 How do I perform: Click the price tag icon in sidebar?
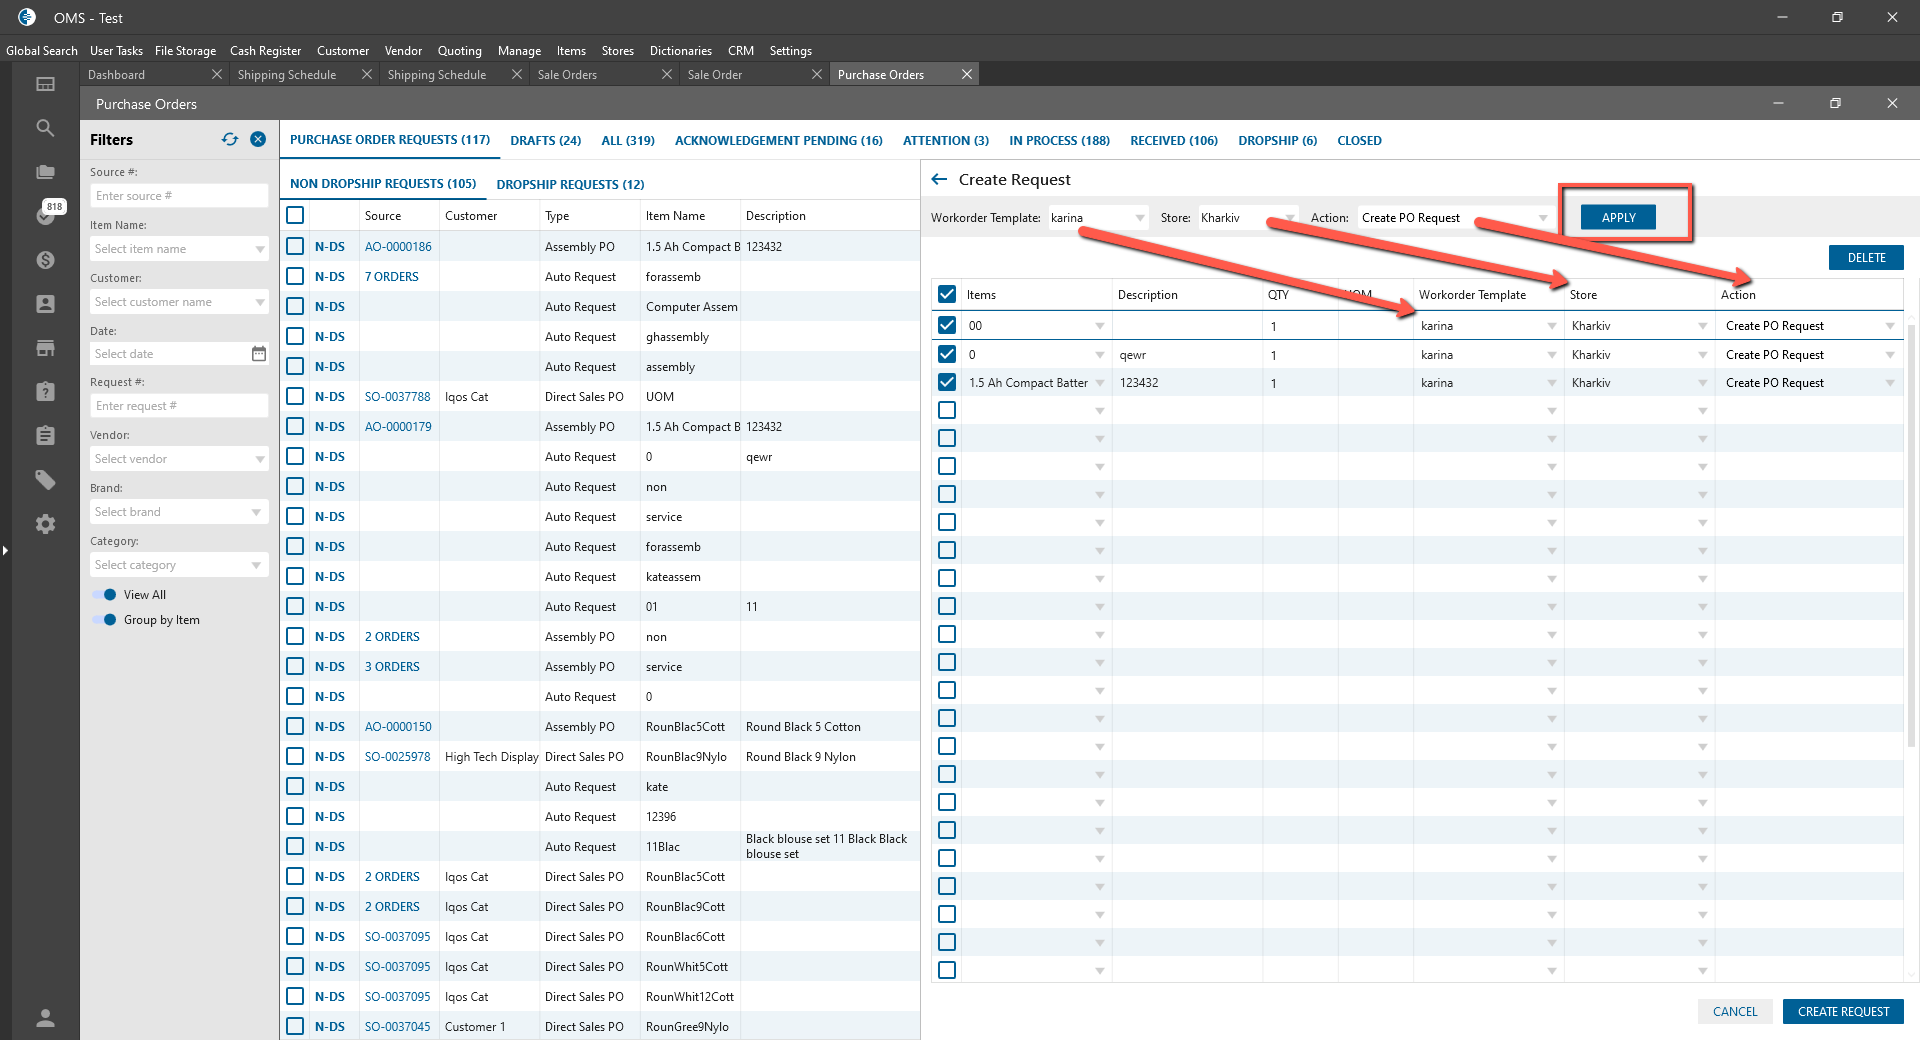[x=45, y=480]
